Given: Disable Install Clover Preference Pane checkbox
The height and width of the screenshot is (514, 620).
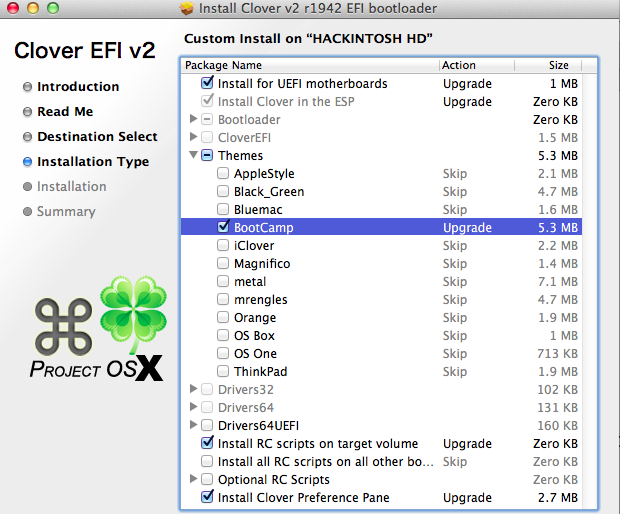Looking at the screenshot, I should 207,498.
